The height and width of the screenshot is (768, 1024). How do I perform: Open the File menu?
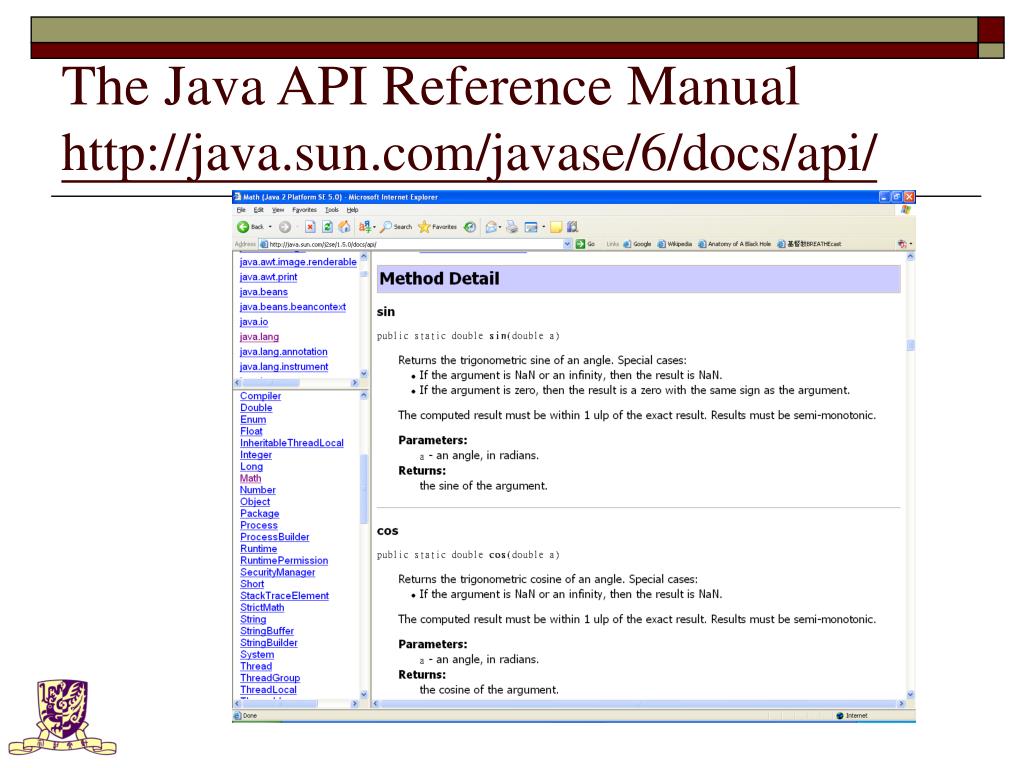tap(241, 210)
